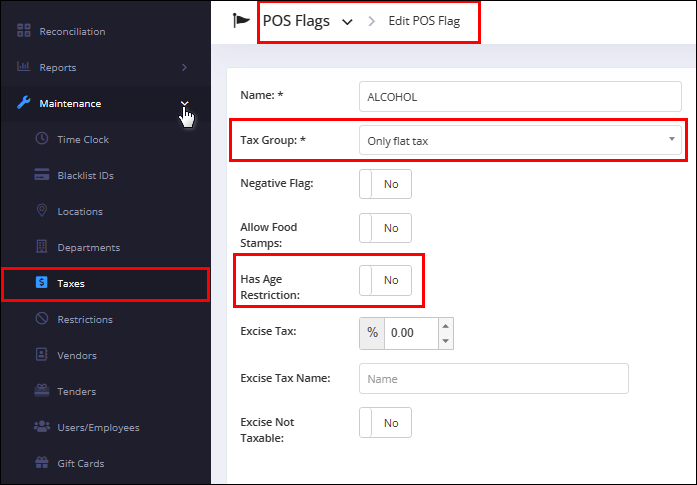This screenshot has height=485, width=697.
Task: Click the Reports bar chart icon
Action: tap(23, 67)
